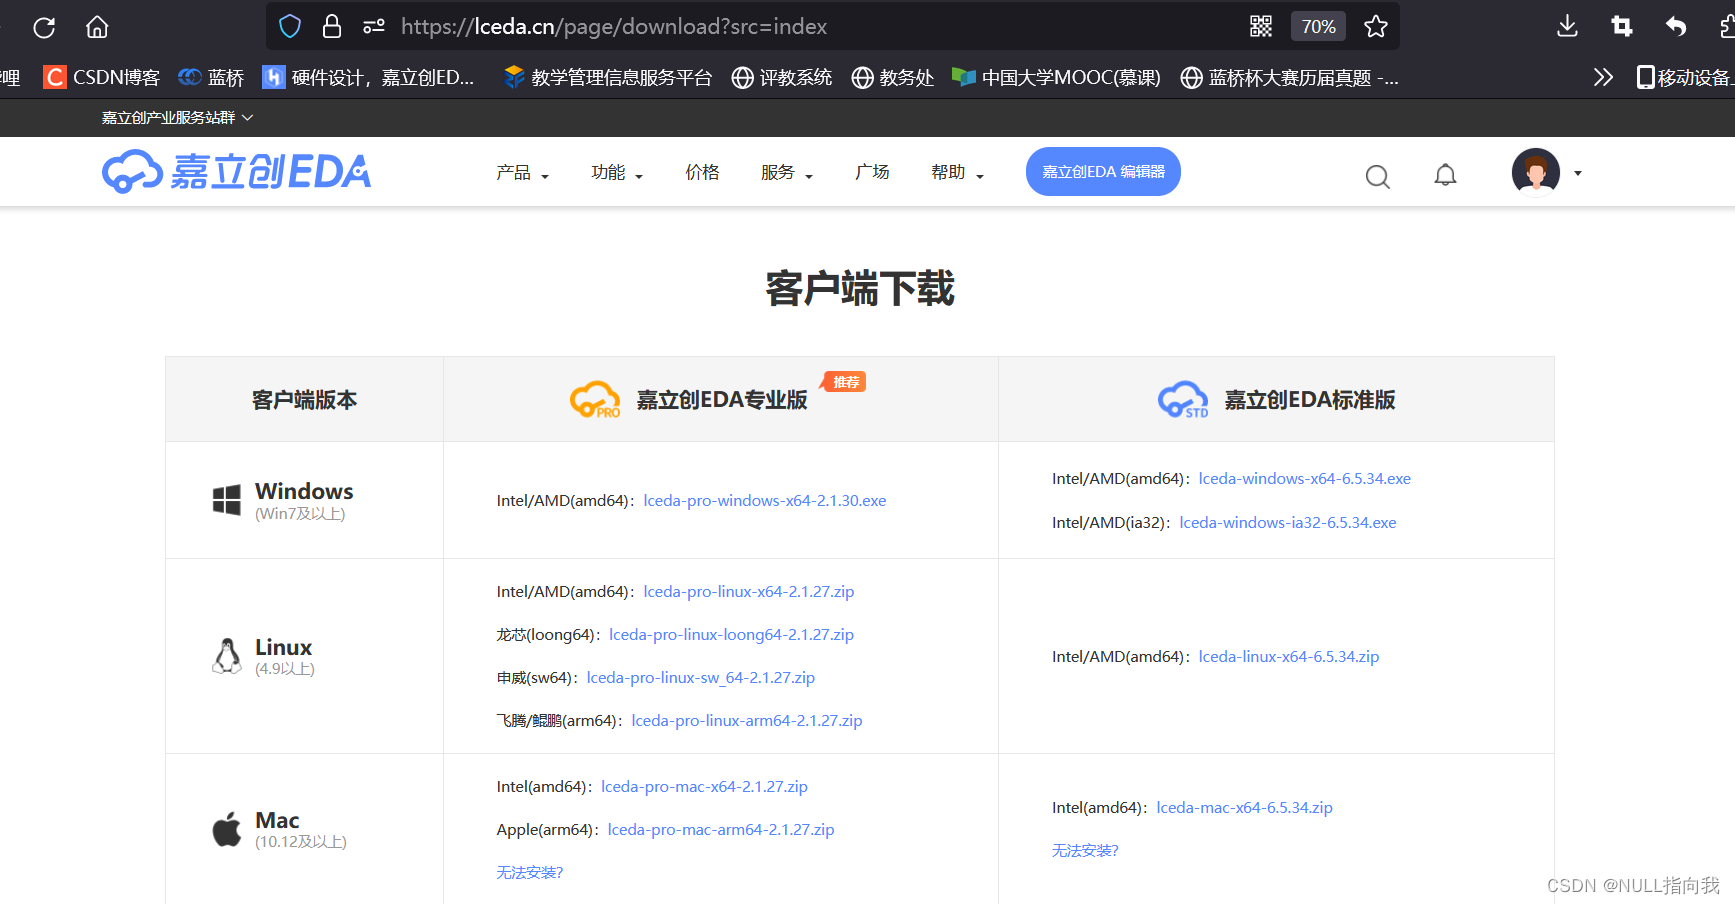Screen dimensions: 1735x904
Task: Open tracking protection shield icon
Action: pos(290,26)
